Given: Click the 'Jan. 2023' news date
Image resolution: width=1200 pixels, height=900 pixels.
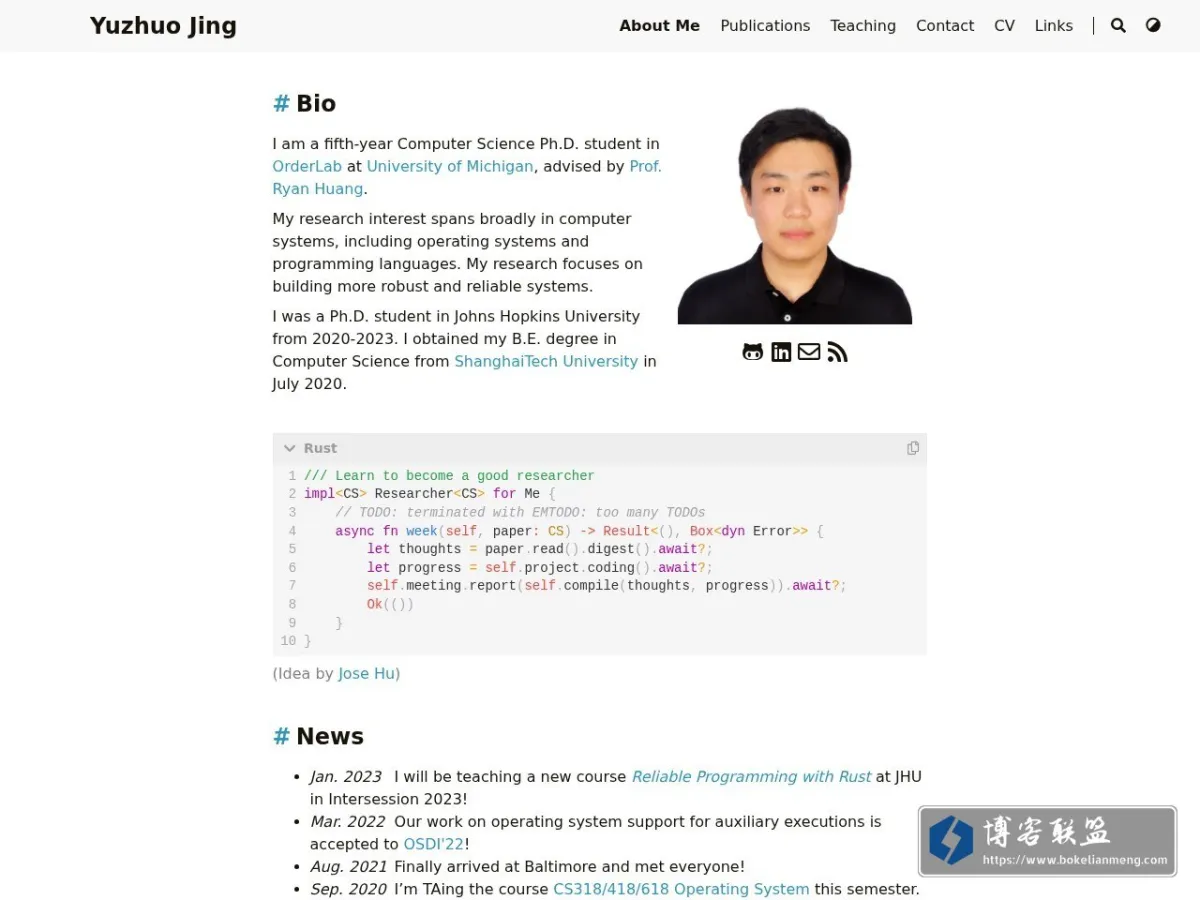Looking at the screenshot, I should [346, 777].
